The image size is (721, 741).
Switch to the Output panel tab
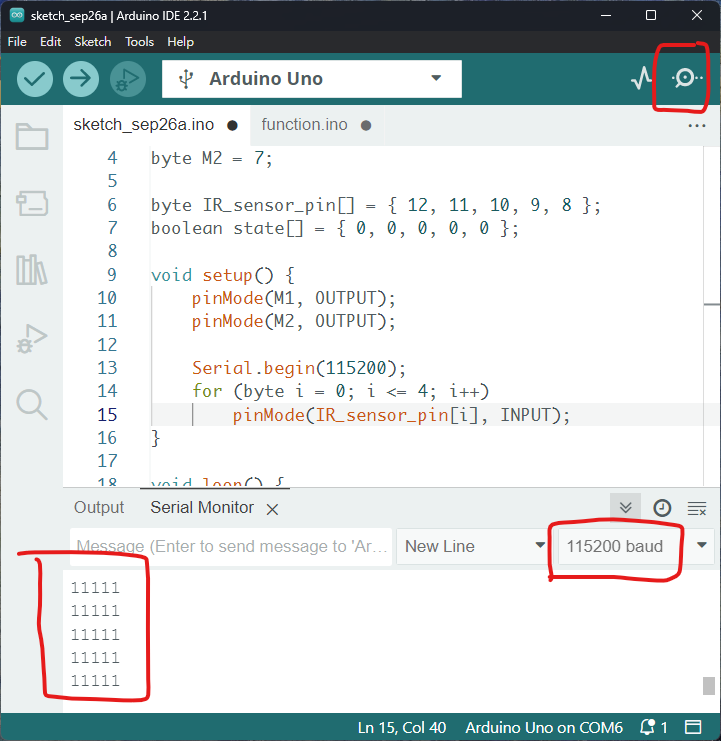pos(99,508)
